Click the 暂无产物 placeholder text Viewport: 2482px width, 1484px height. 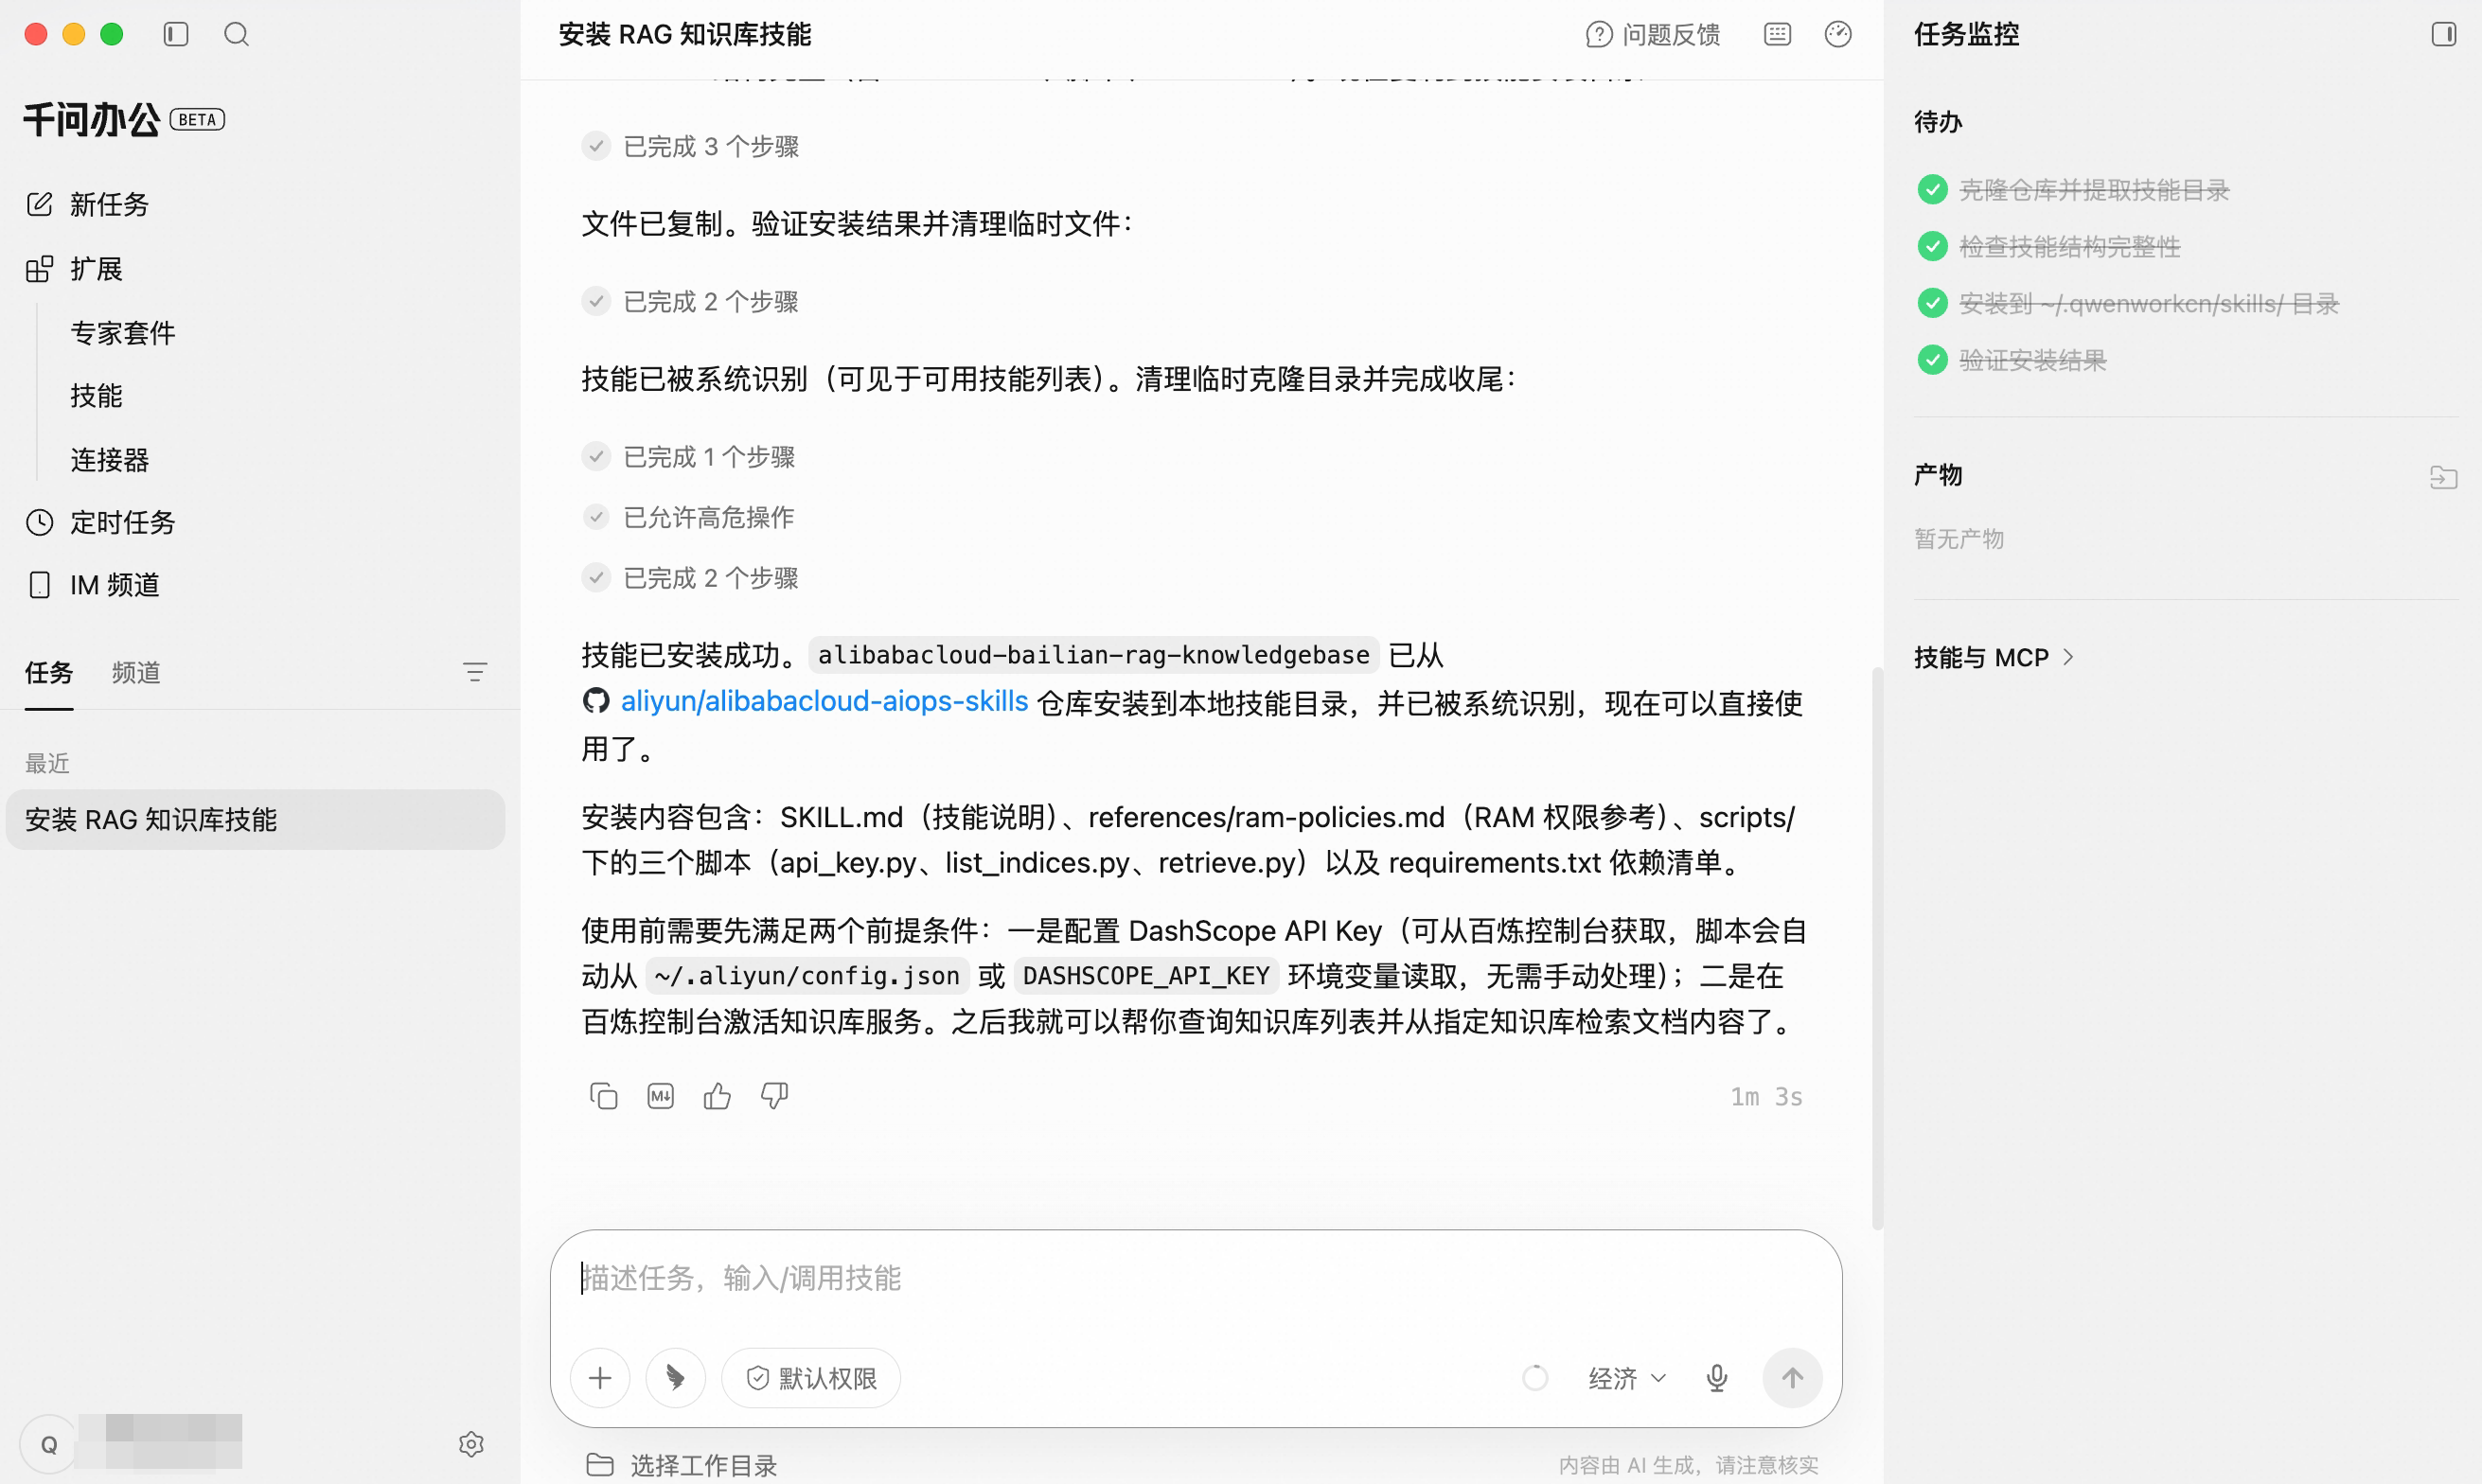point(1959,538)
